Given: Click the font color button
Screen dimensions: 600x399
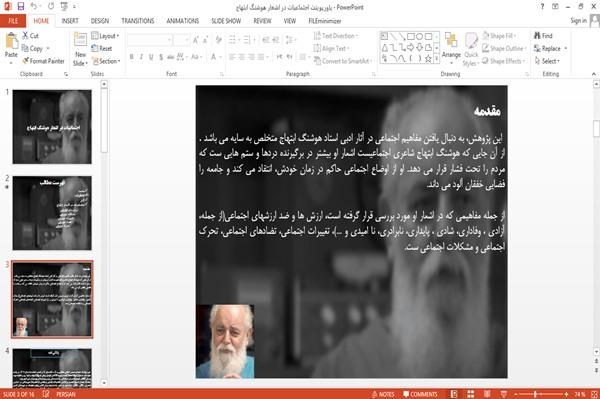Looking at the screenshot, I should click(x=214, y=57).
